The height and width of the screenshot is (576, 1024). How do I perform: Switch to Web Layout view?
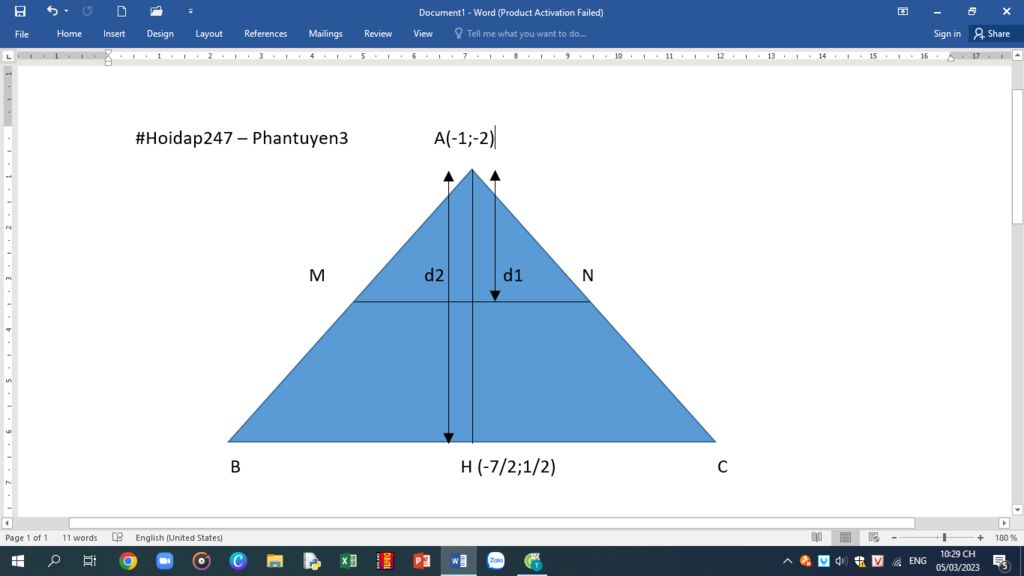[x=874, y=537]
